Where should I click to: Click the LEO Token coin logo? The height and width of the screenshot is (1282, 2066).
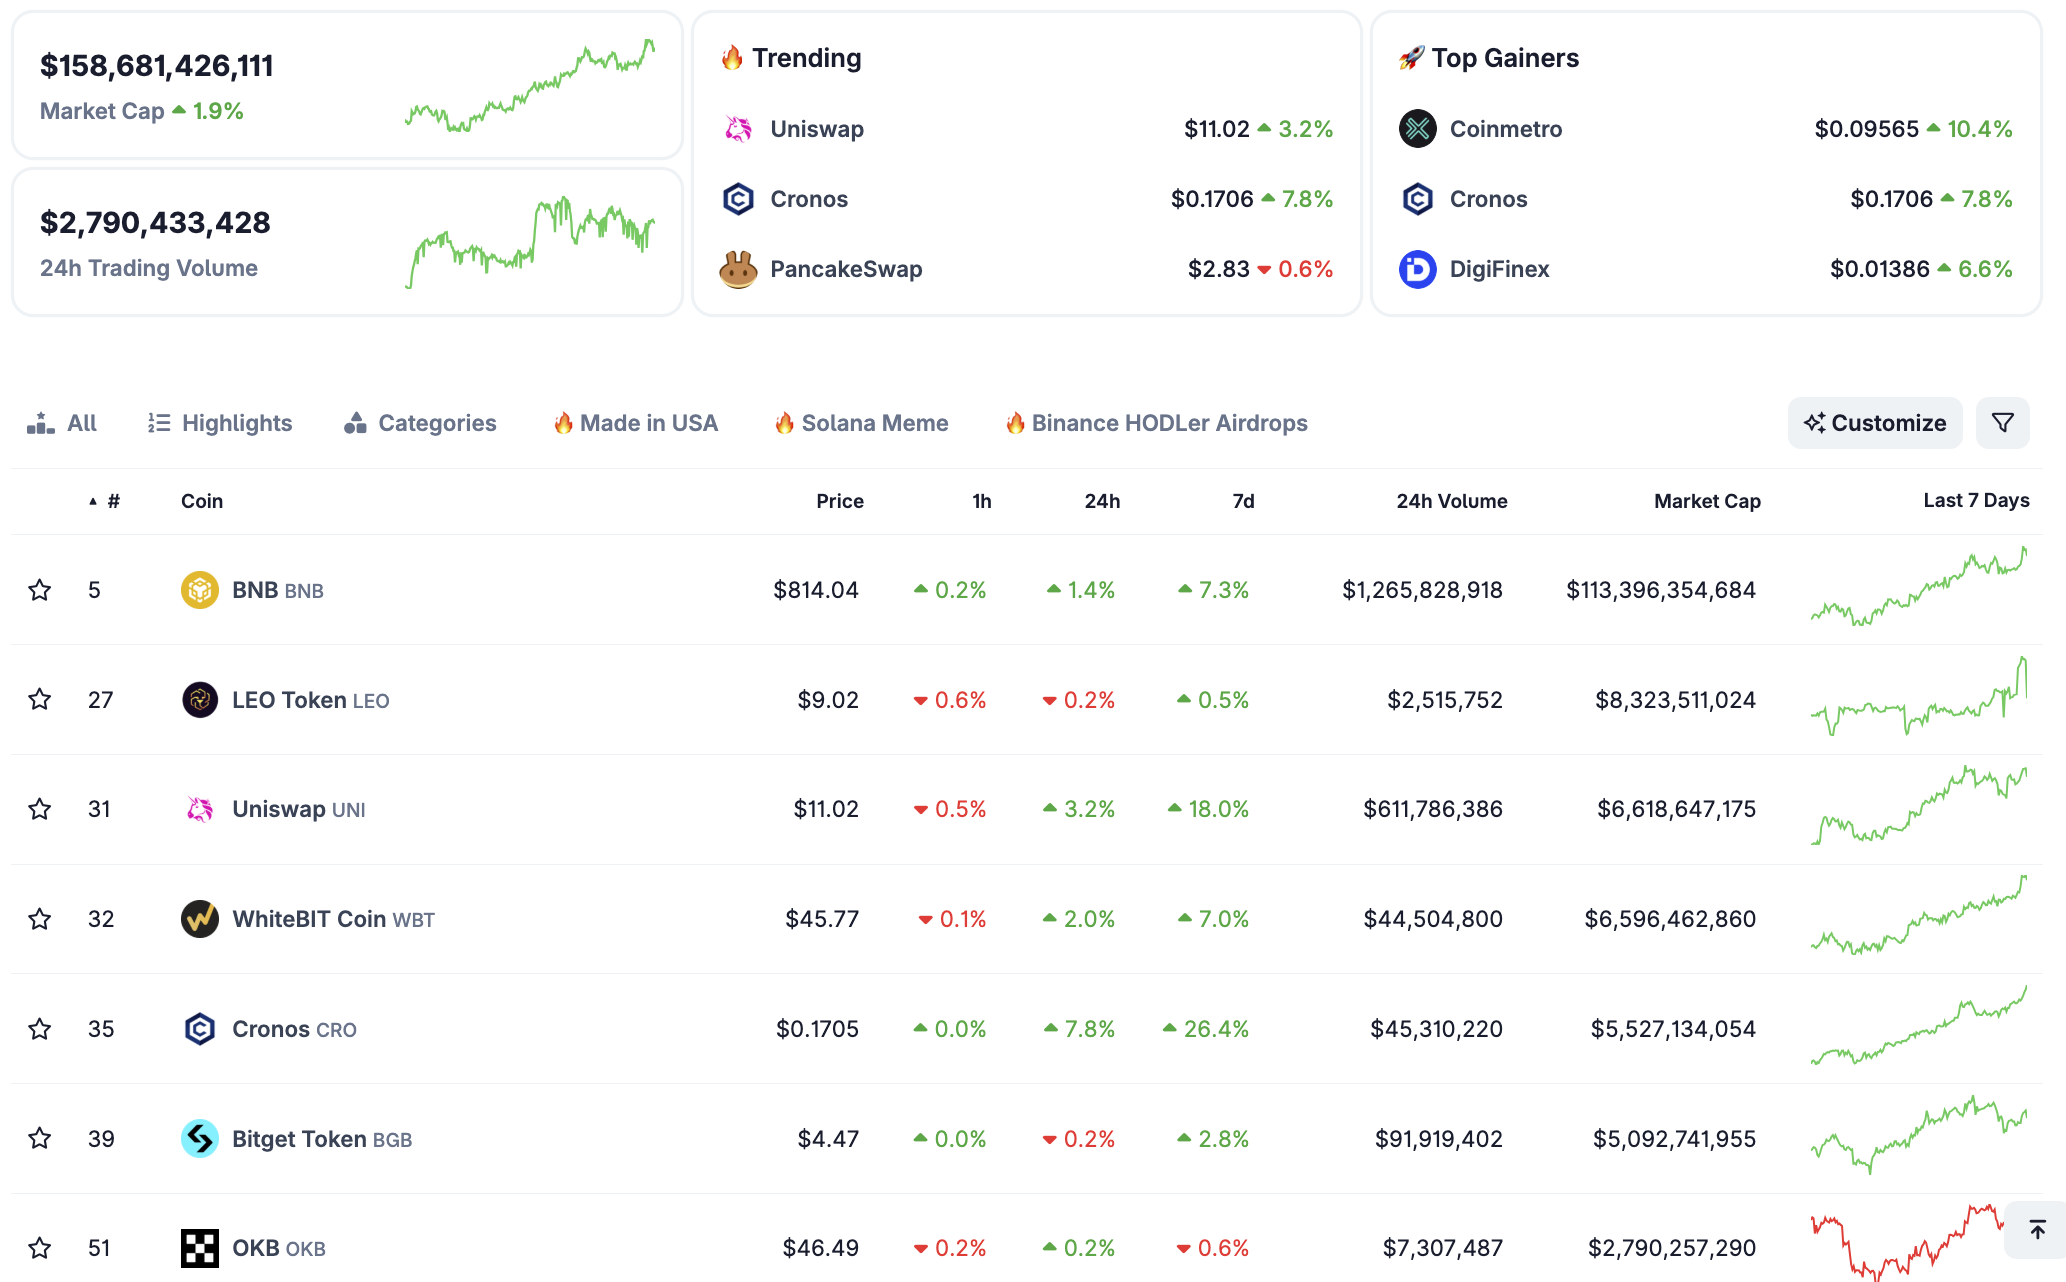[x=200, y=700]
